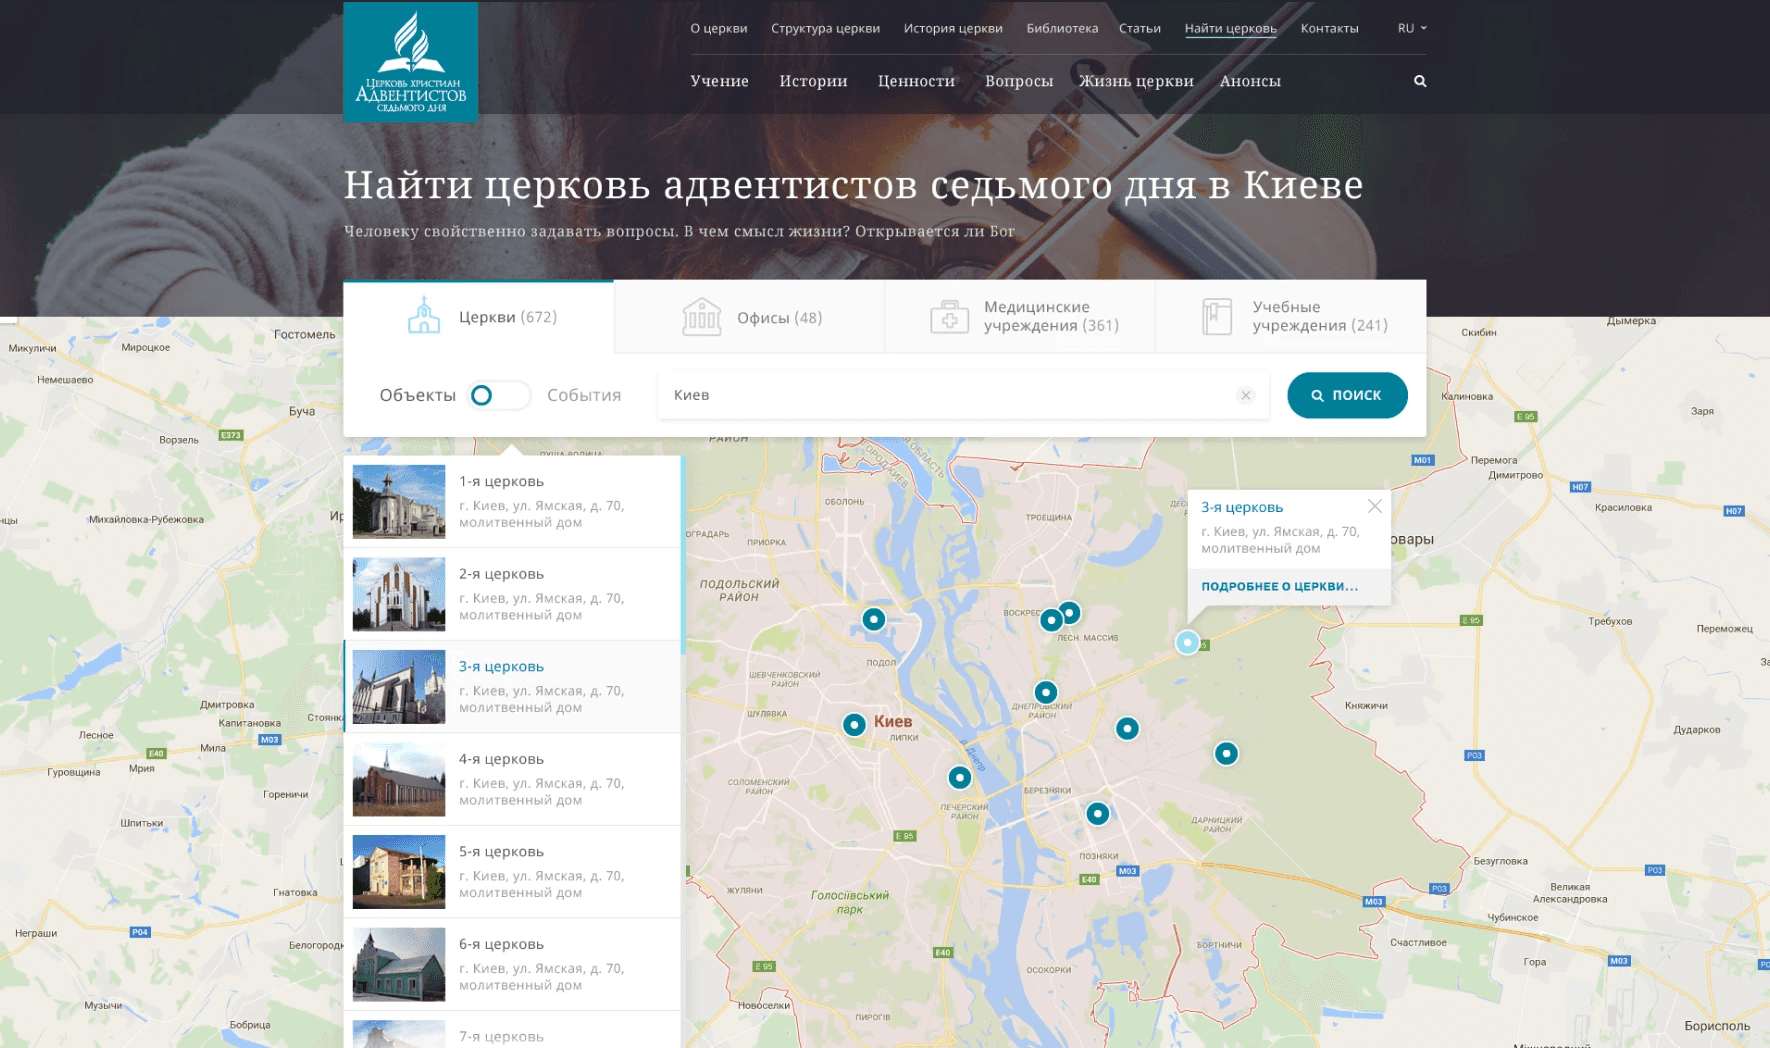Open 1-я церковь in the results list

[x=512, y=501]
